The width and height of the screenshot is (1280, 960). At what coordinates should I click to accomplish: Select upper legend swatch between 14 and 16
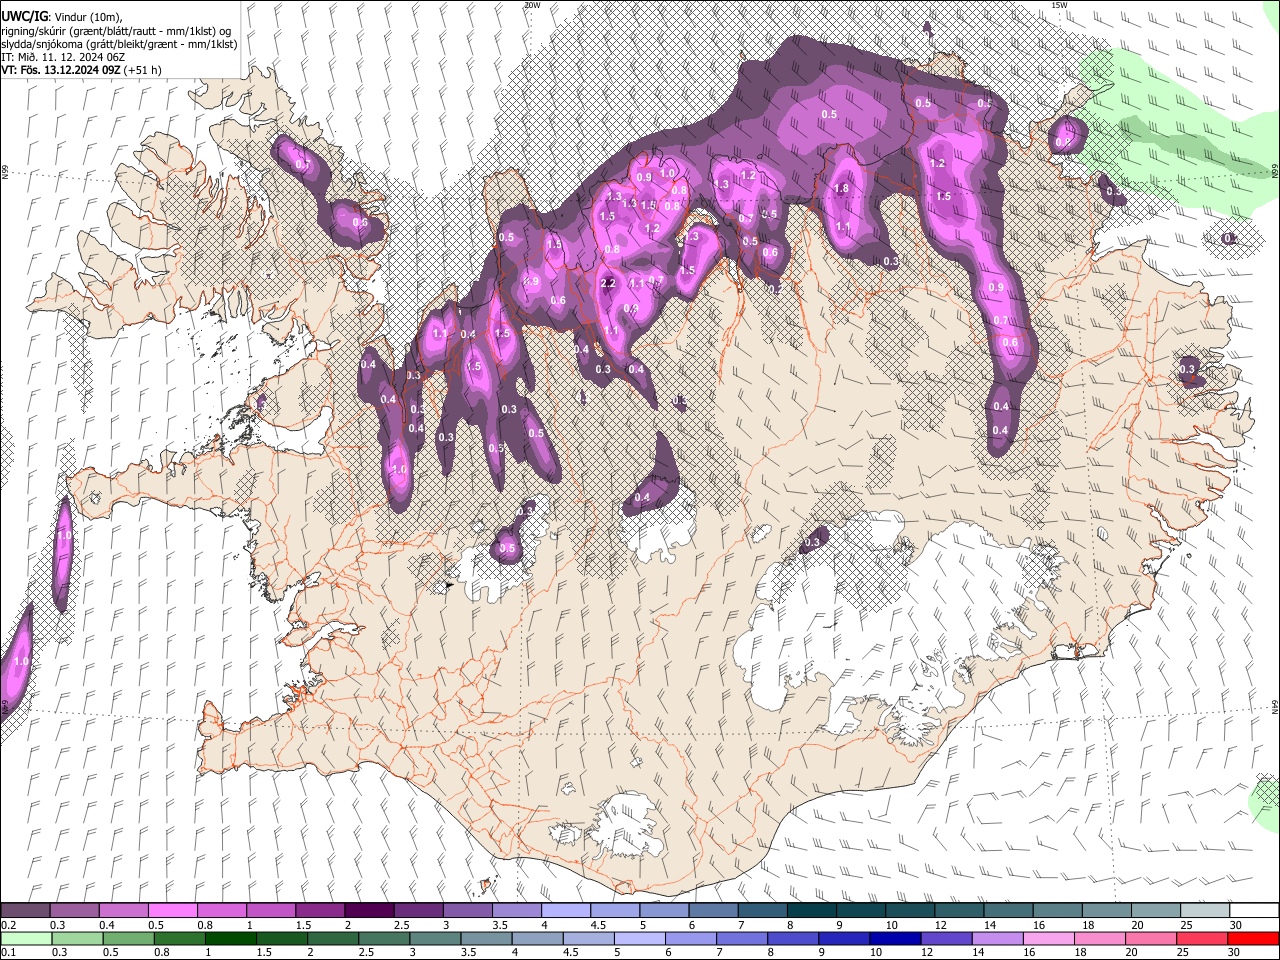pyautogui.click(x=1008, y=911)
